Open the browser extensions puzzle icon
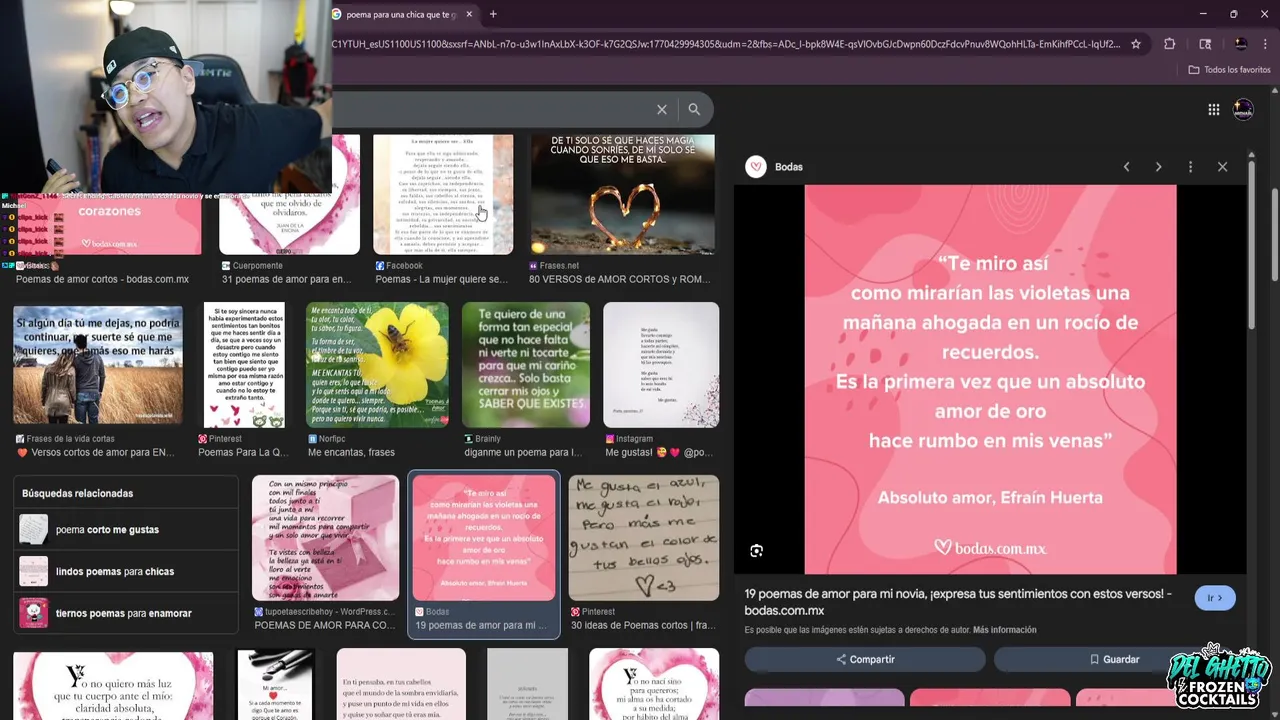The height and width of the screenshot is (720, 1280). (x=1169, y=44)
